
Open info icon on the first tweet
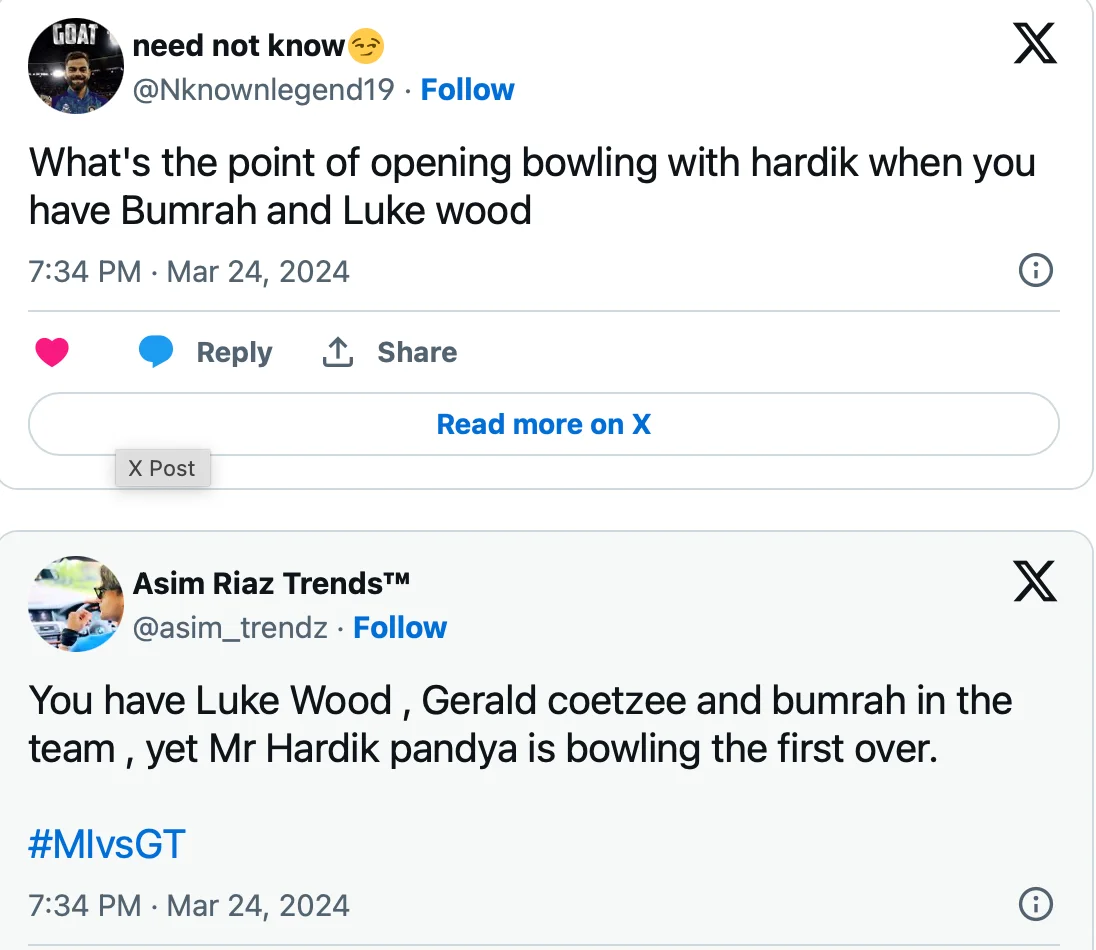pos(1035,270)
